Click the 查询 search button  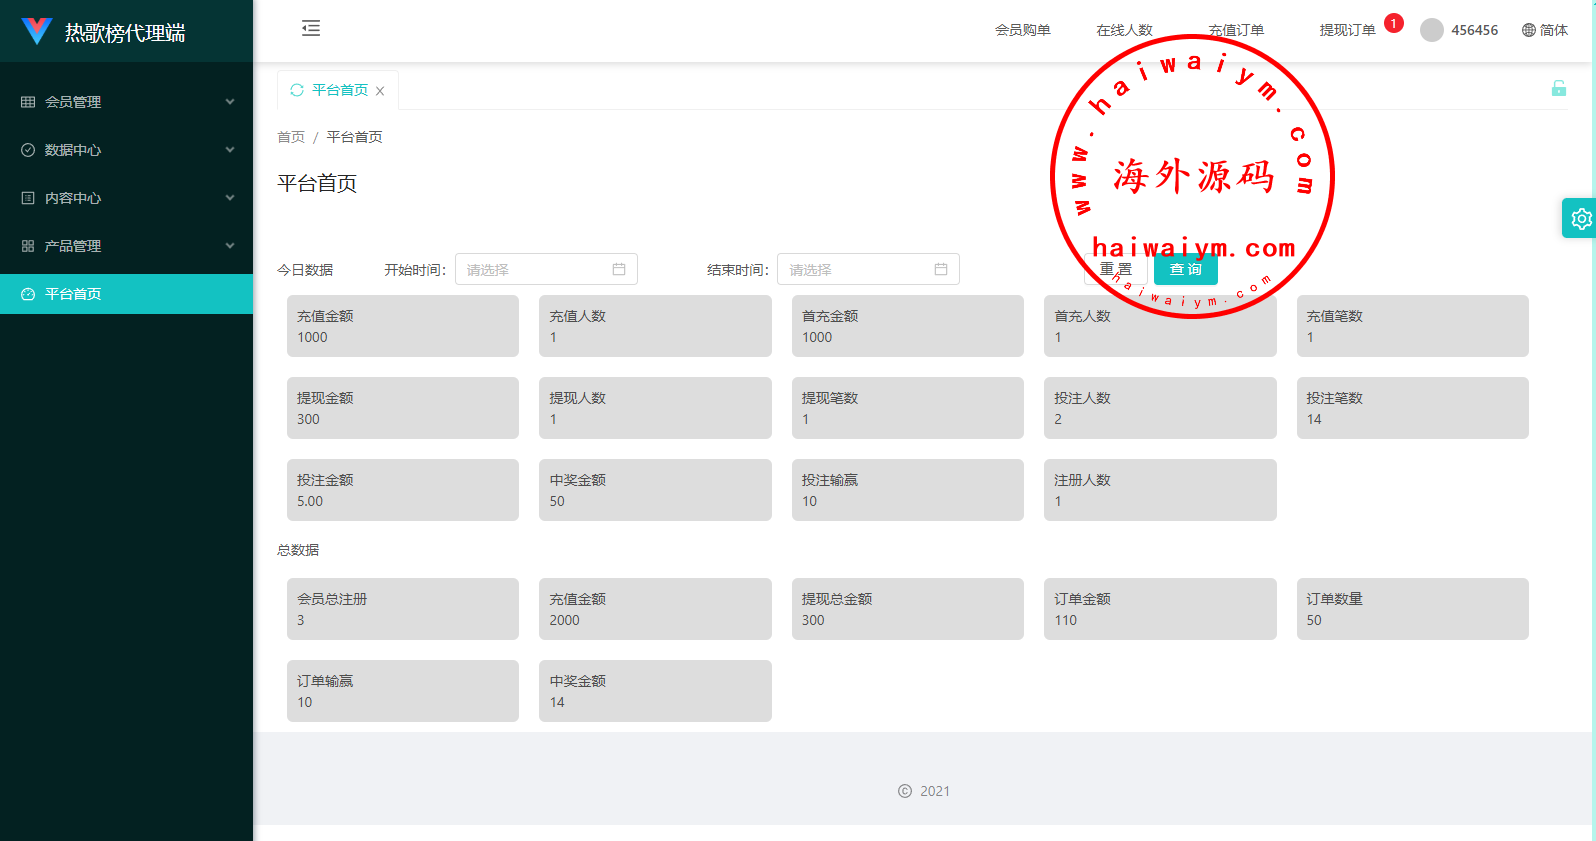[x=1186, y=269]
